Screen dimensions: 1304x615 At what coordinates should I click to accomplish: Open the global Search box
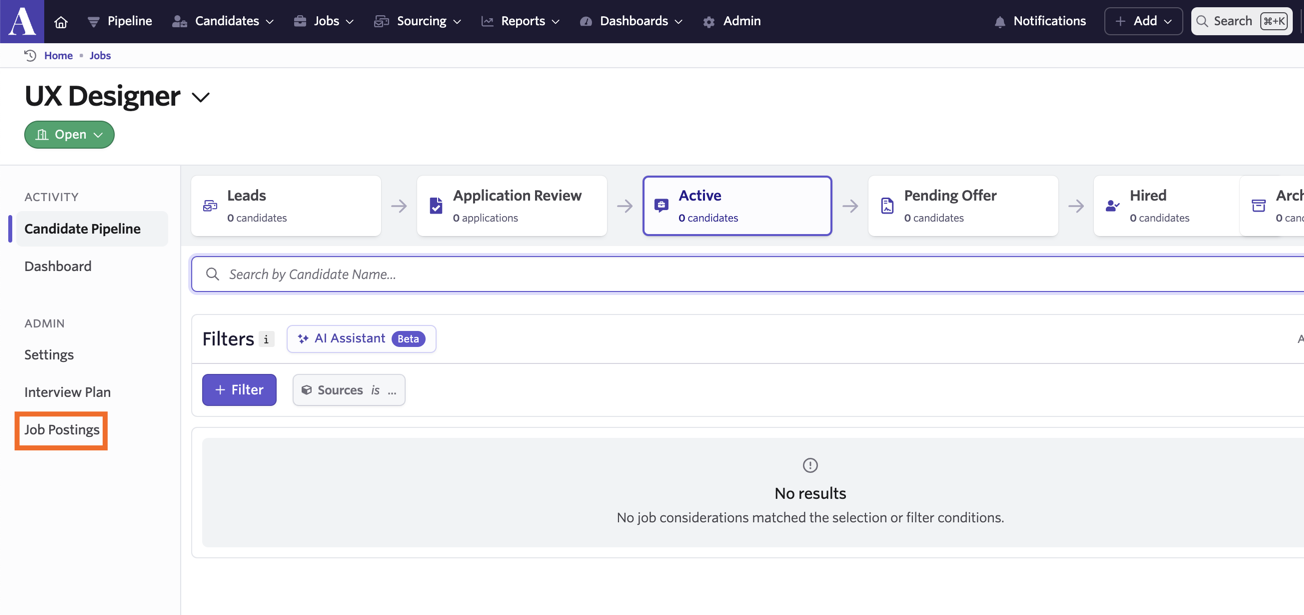(x=1242, y=21)
